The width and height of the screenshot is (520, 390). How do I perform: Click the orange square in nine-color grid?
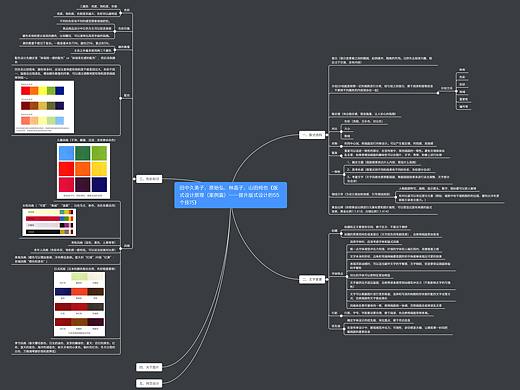tap(83, 169)
